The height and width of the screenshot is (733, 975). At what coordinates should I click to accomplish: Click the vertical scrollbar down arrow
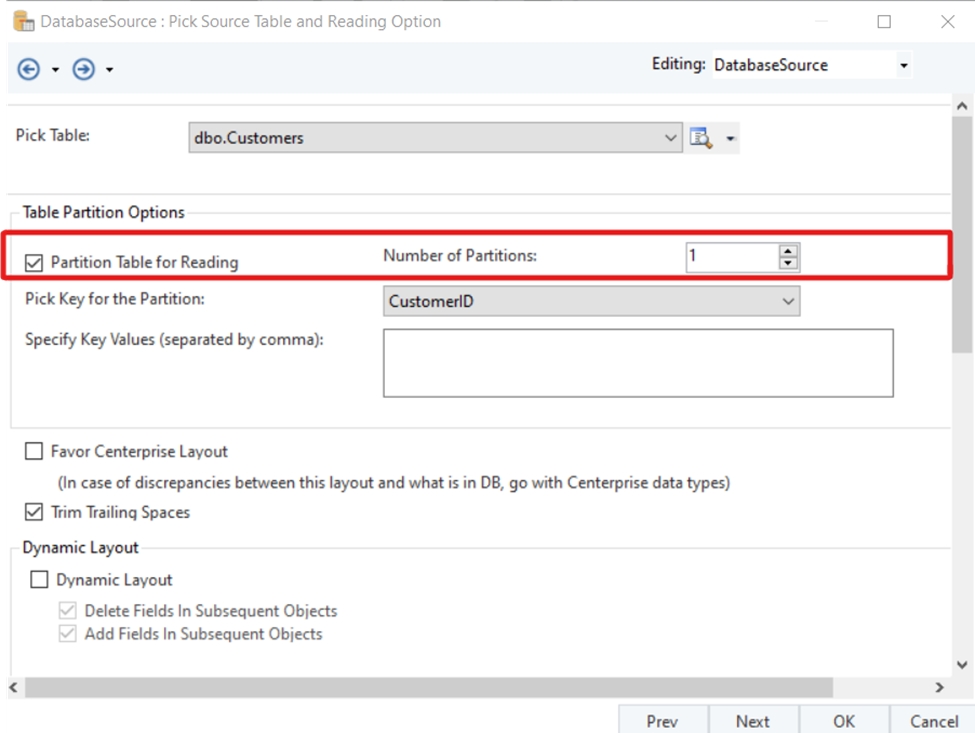click(x=962, y=664)
